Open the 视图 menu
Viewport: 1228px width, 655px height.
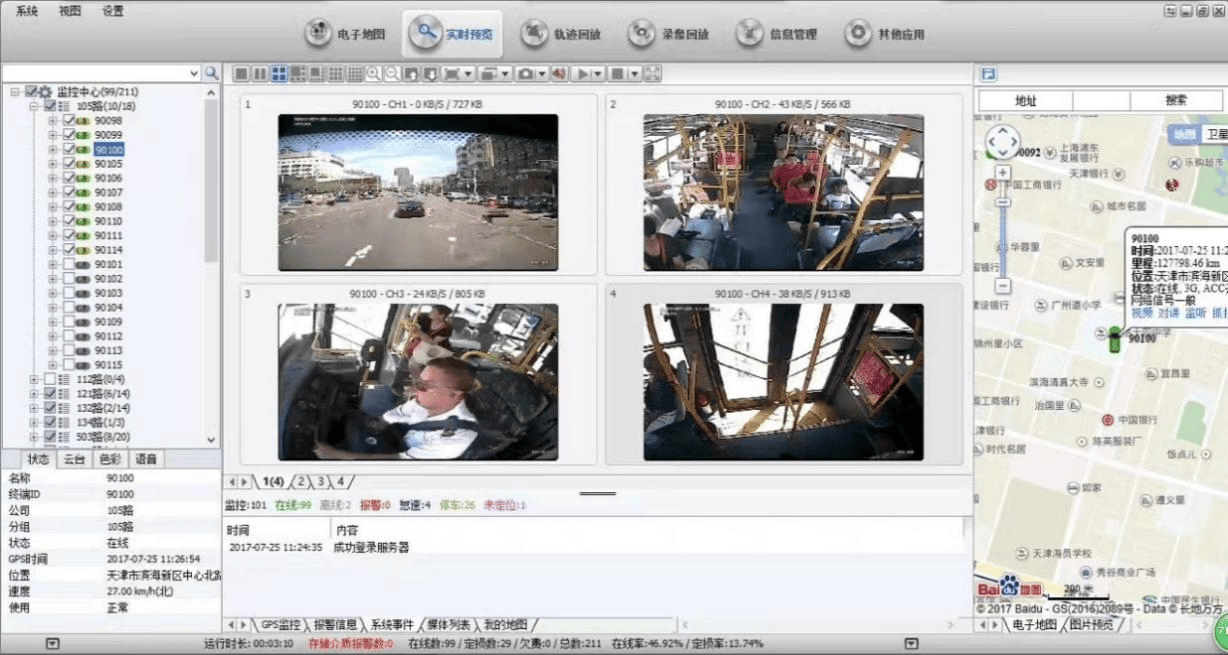coord(70,11)
